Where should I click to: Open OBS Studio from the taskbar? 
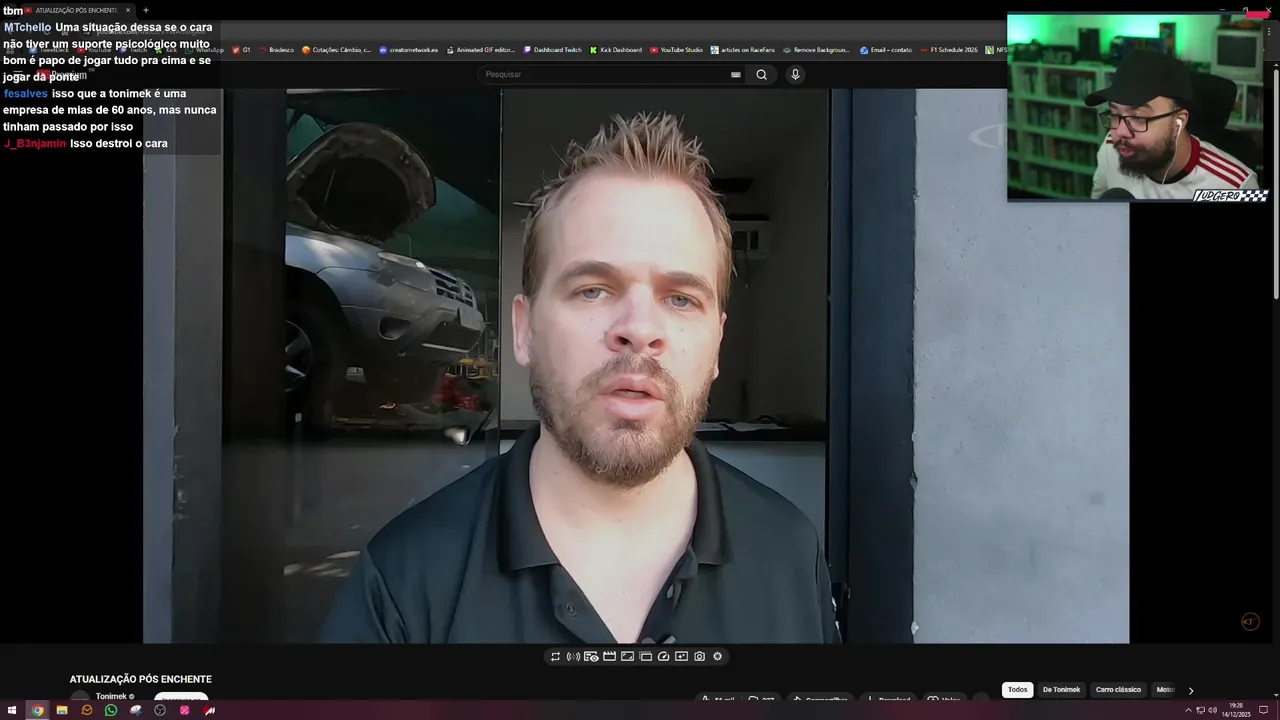[x=160, y=710]
